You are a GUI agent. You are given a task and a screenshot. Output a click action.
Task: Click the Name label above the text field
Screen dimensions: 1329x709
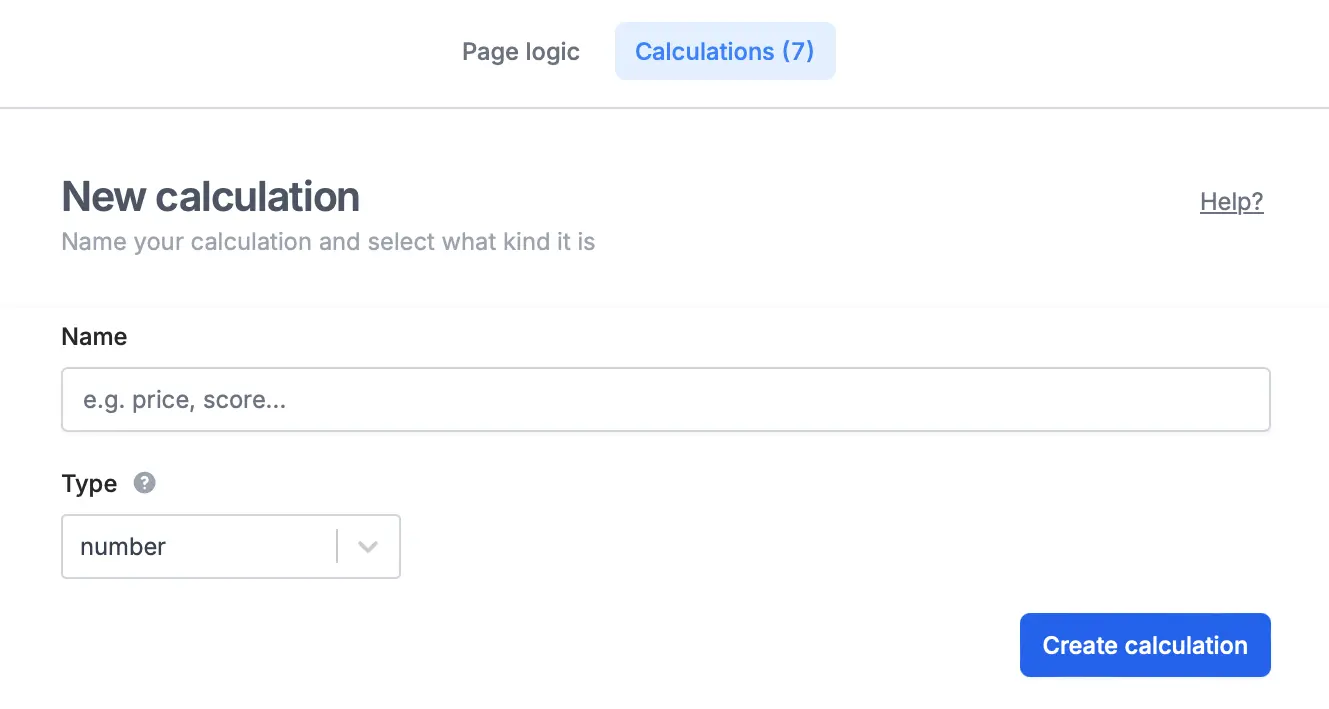pos(93,336)
